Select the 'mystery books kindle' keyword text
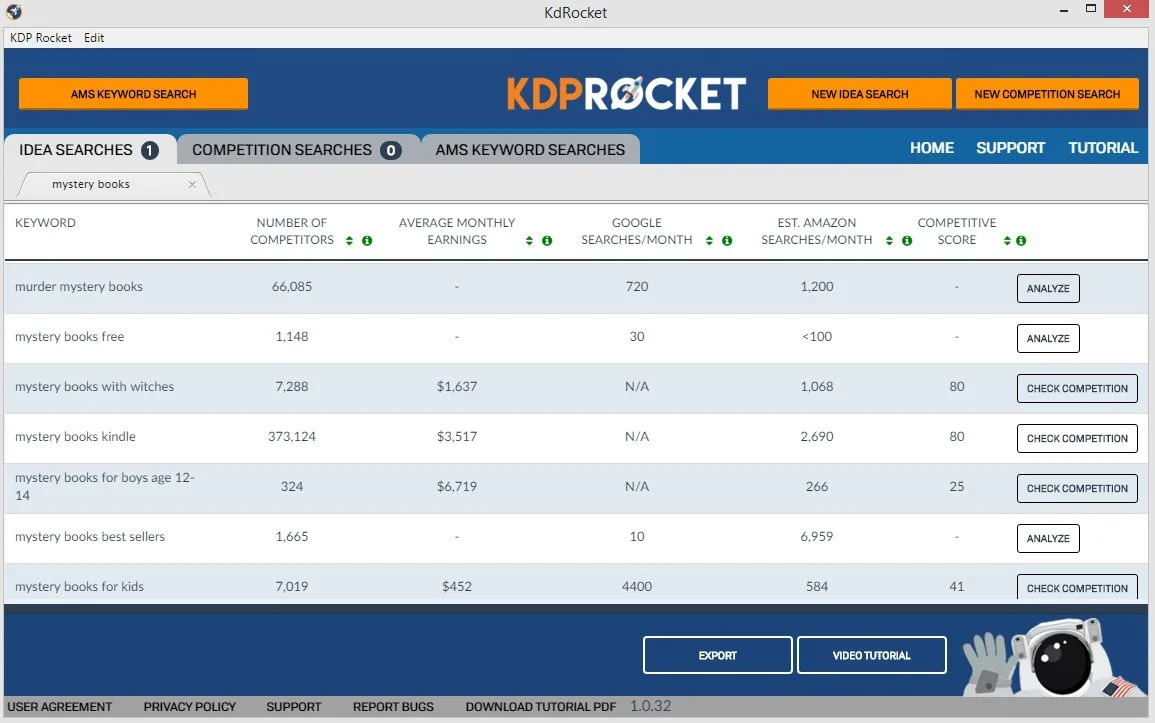 (x=75, y=437)
